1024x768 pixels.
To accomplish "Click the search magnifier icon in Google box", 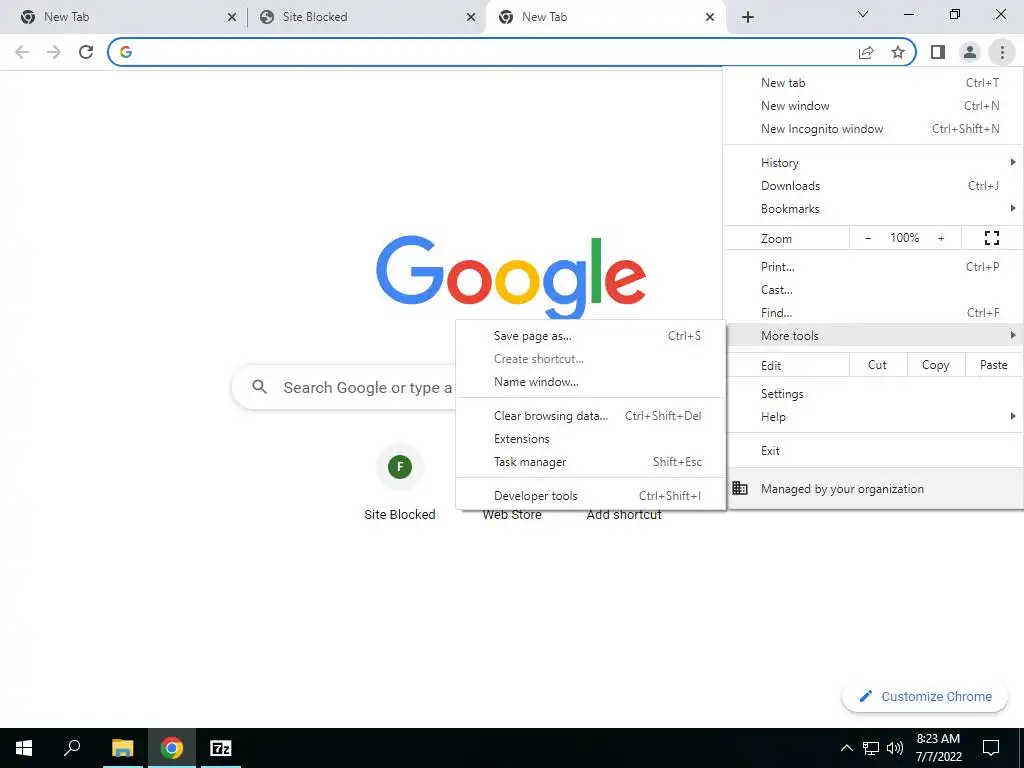I will pos(259,387).
